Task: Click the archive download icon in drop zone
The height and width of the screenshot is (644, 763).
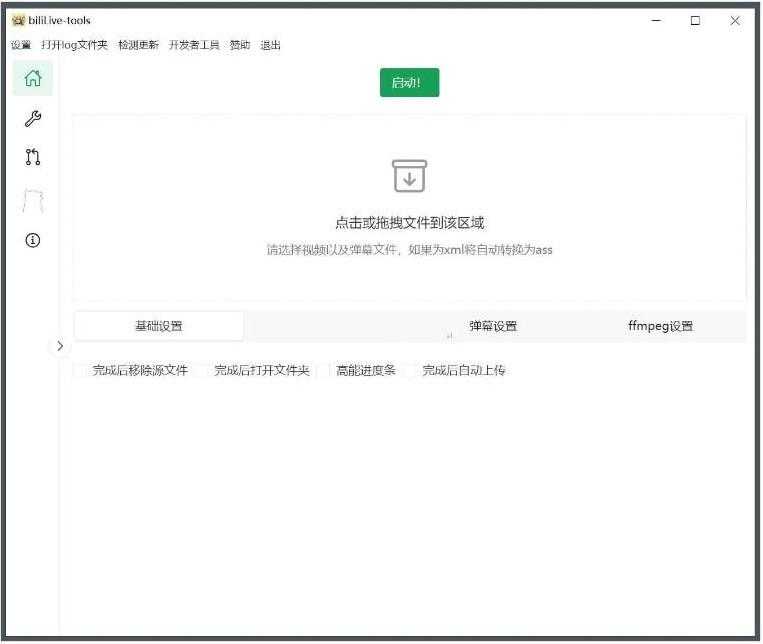Action: click(409, 176)
